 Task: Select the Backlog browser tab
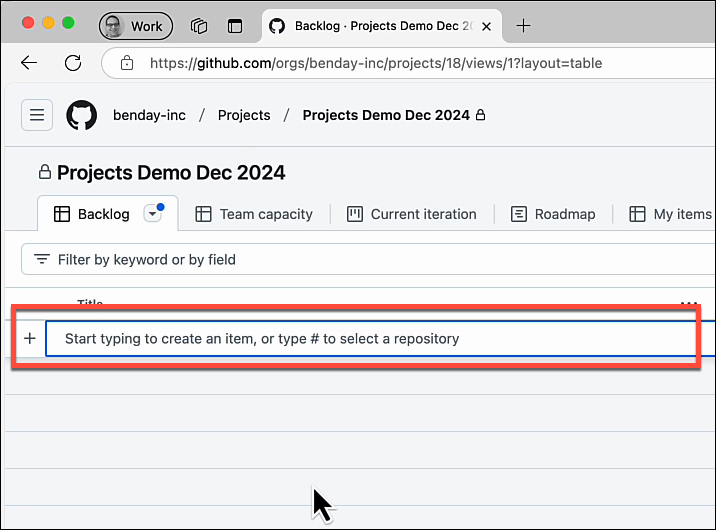pos(382,26)
